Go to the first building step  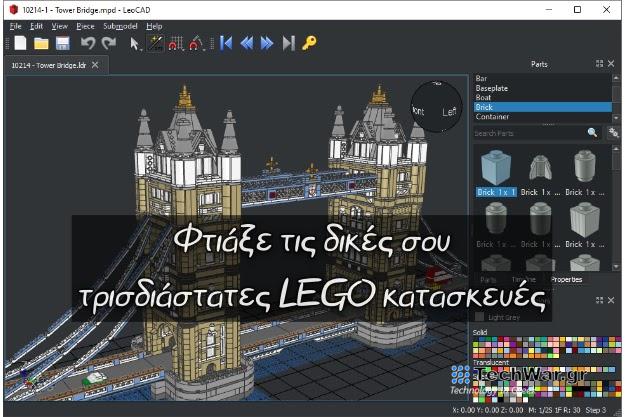pyautogui.click(x=226, y=43)
